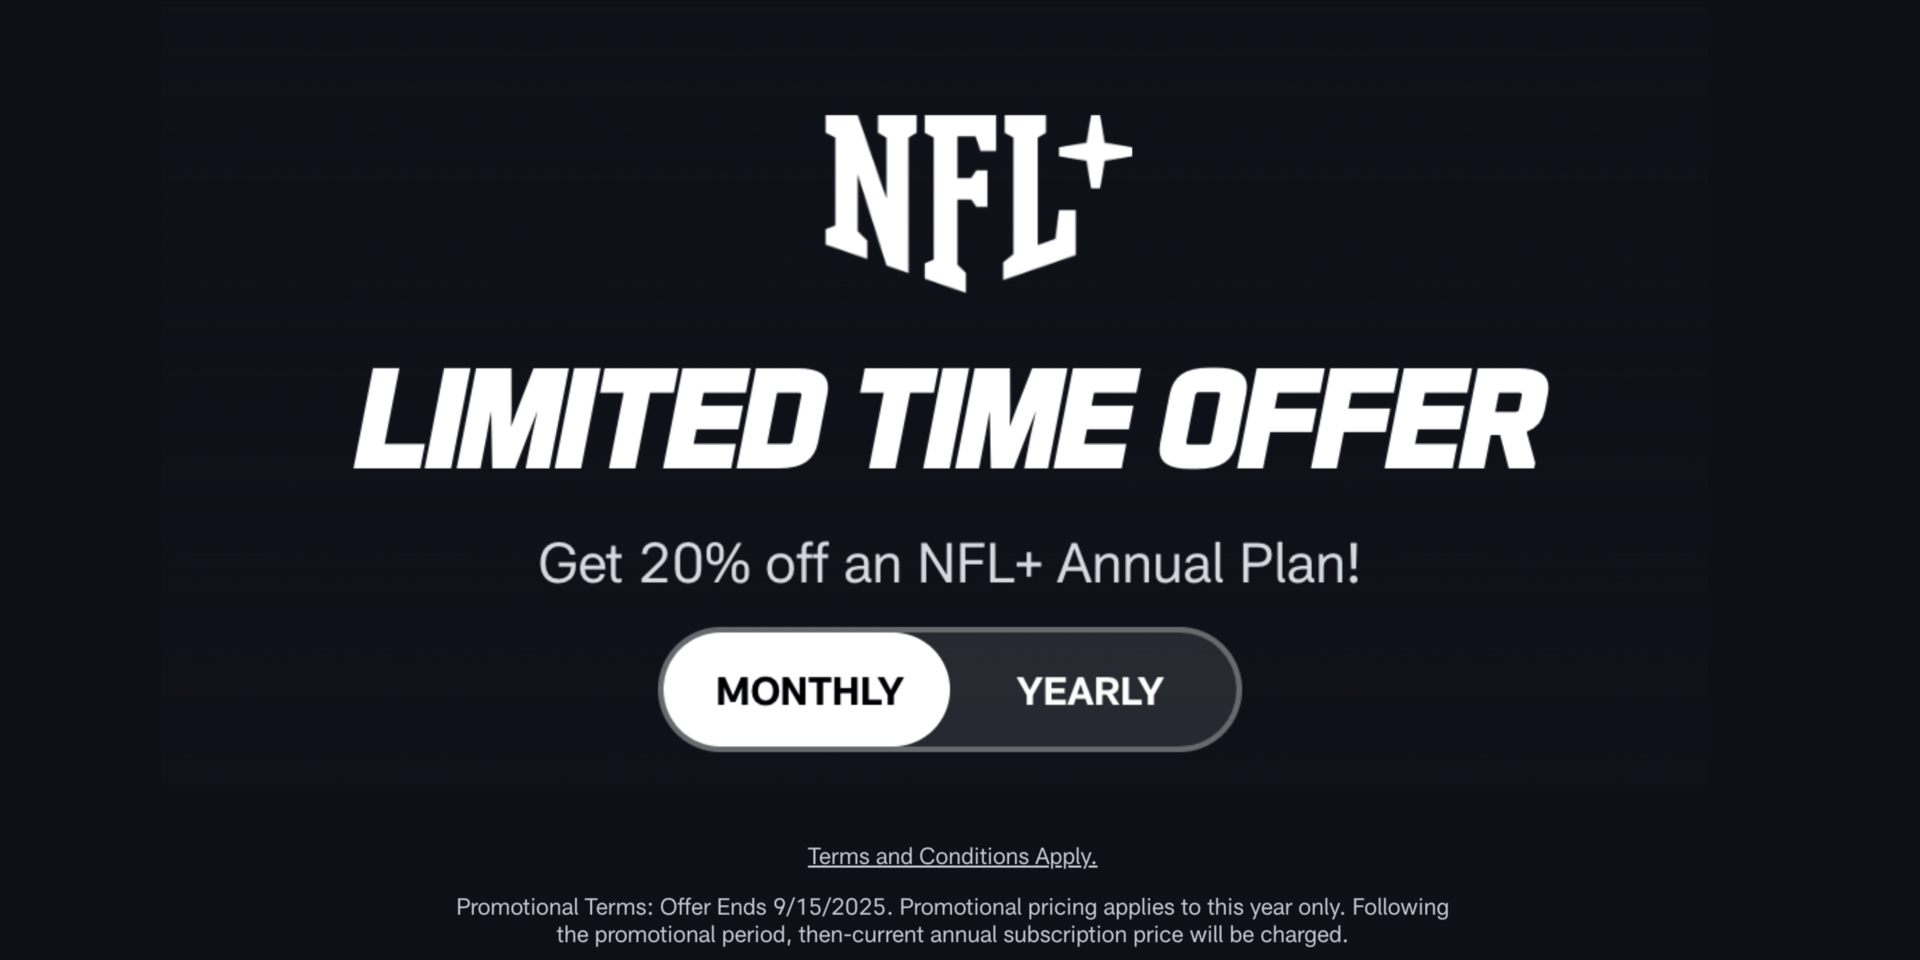The width and height of the screenshot is (1920, 960).
Task: Click the Offer Ends 9/15/2025 text
Action: click(773, 907)
